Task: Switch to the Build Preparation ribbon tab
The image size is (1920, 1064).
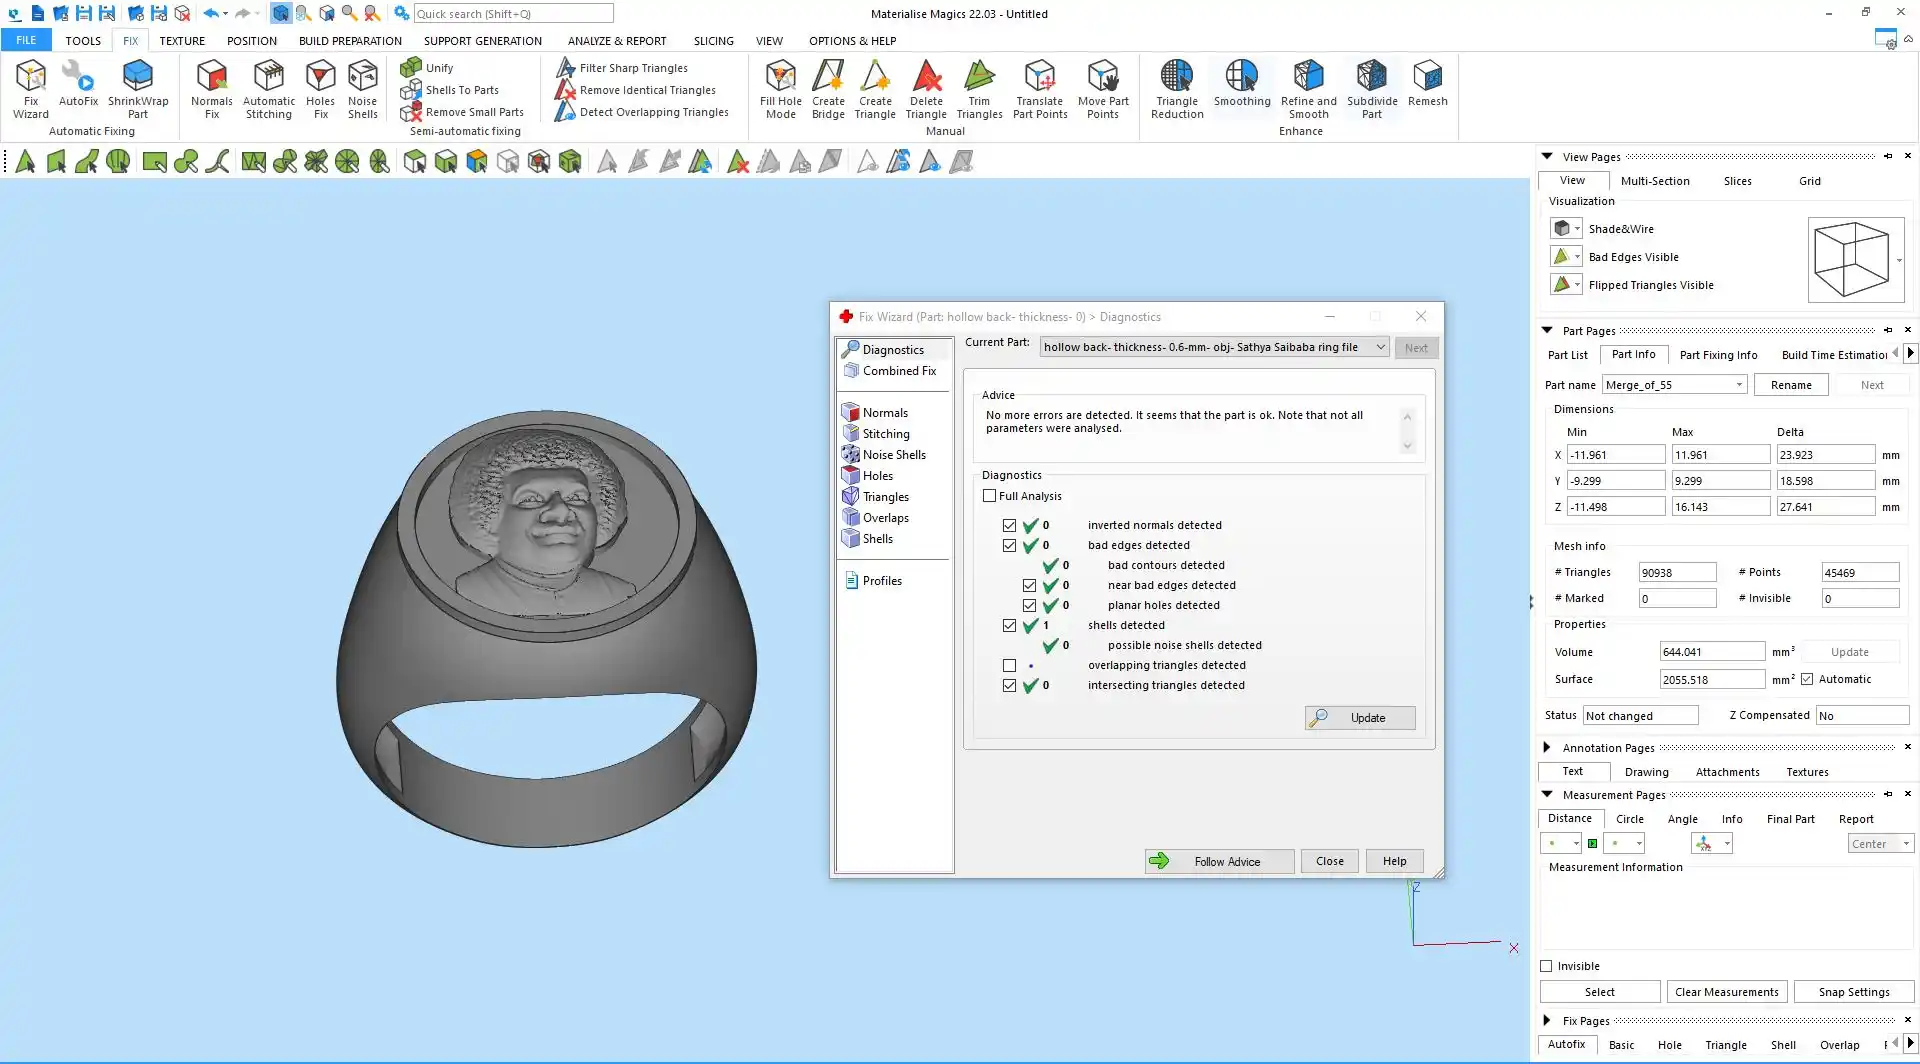Action: (350, 41)
